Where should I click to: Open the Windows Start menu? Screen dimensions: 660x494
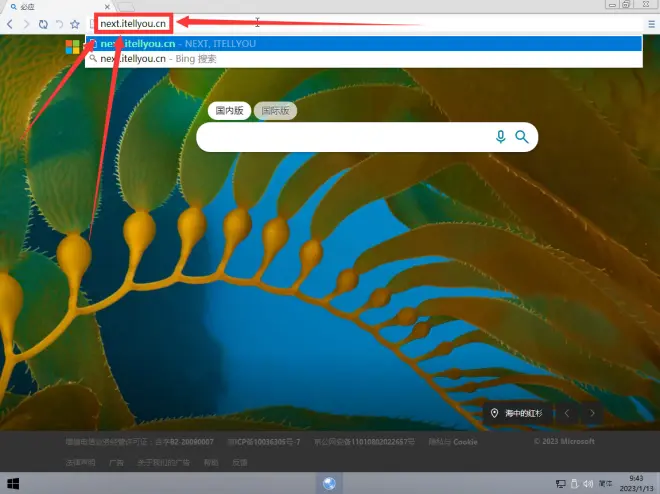(14, 484)
